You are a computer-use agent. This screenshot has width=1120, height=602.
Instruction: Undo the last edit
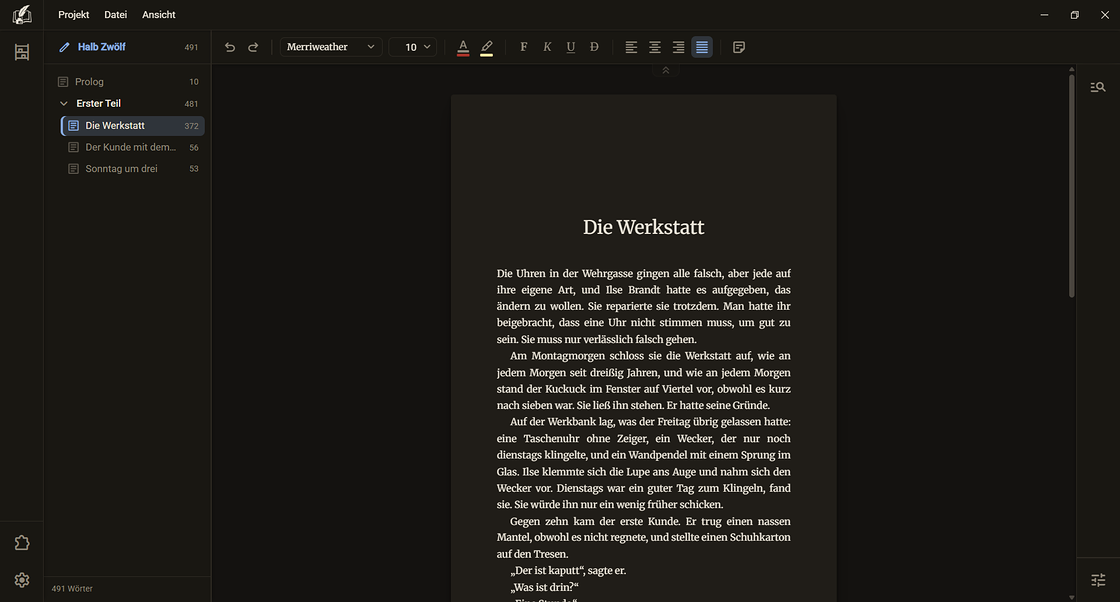click(230, 47)
